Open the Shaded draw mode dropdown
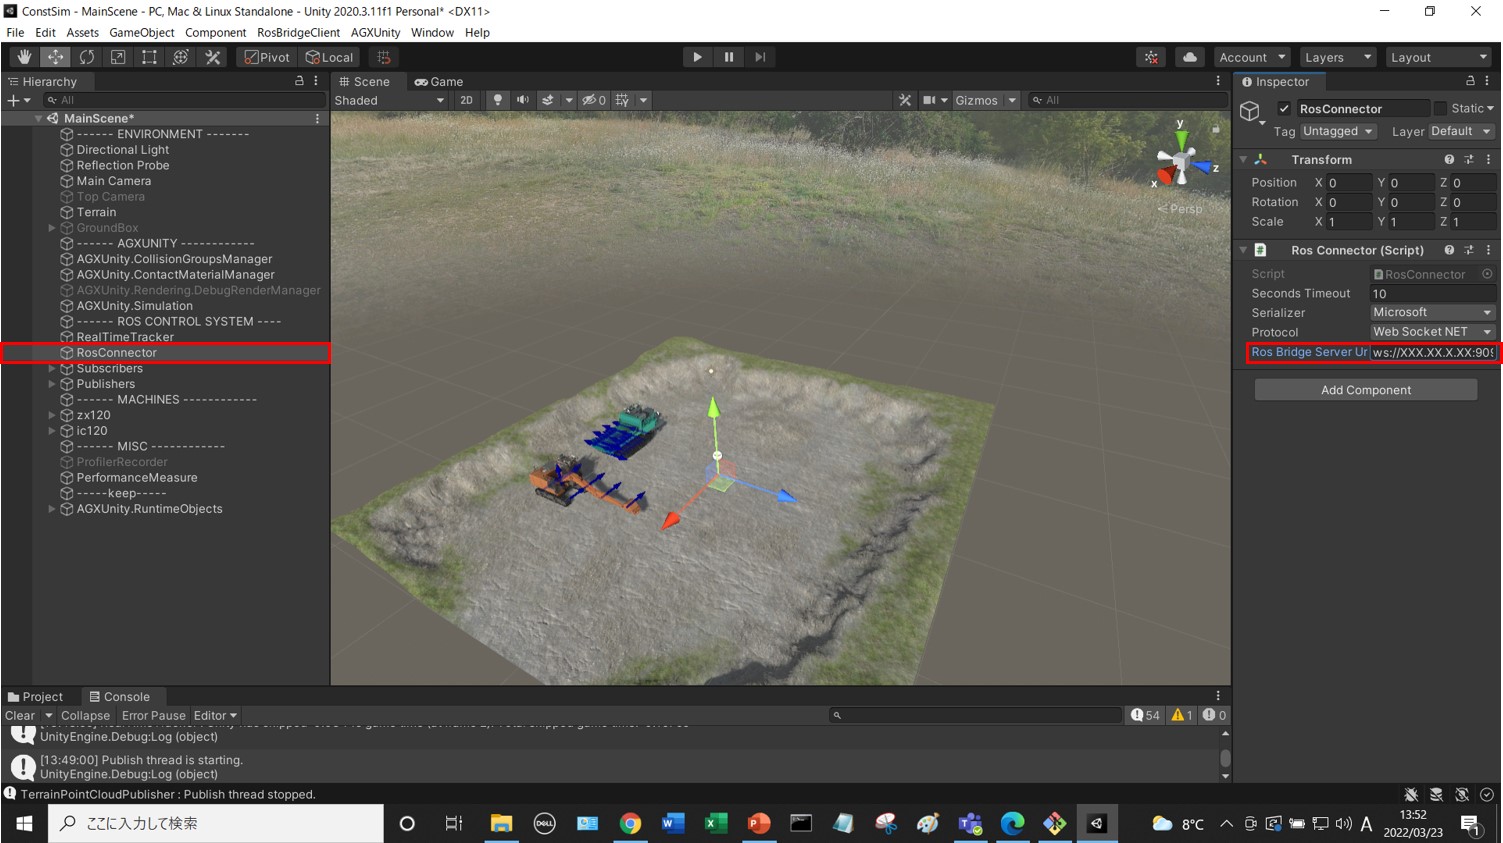 click(388, 100)
